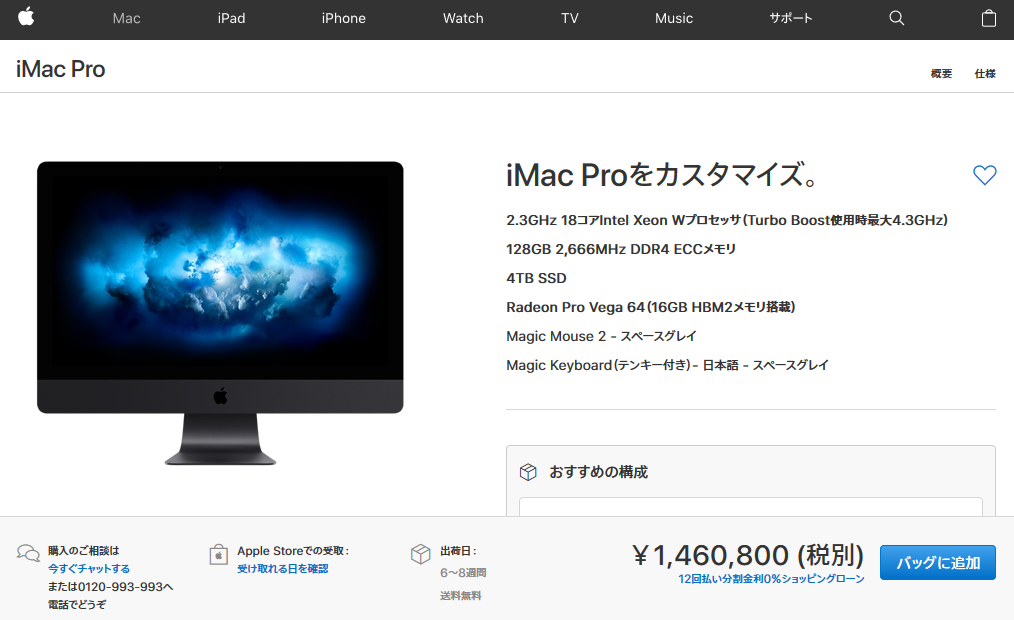Click the shipping box icon near 出荷日
The width and height of the screenshot is (1014, 620).
pyautogui.click(x=420, y=553)
